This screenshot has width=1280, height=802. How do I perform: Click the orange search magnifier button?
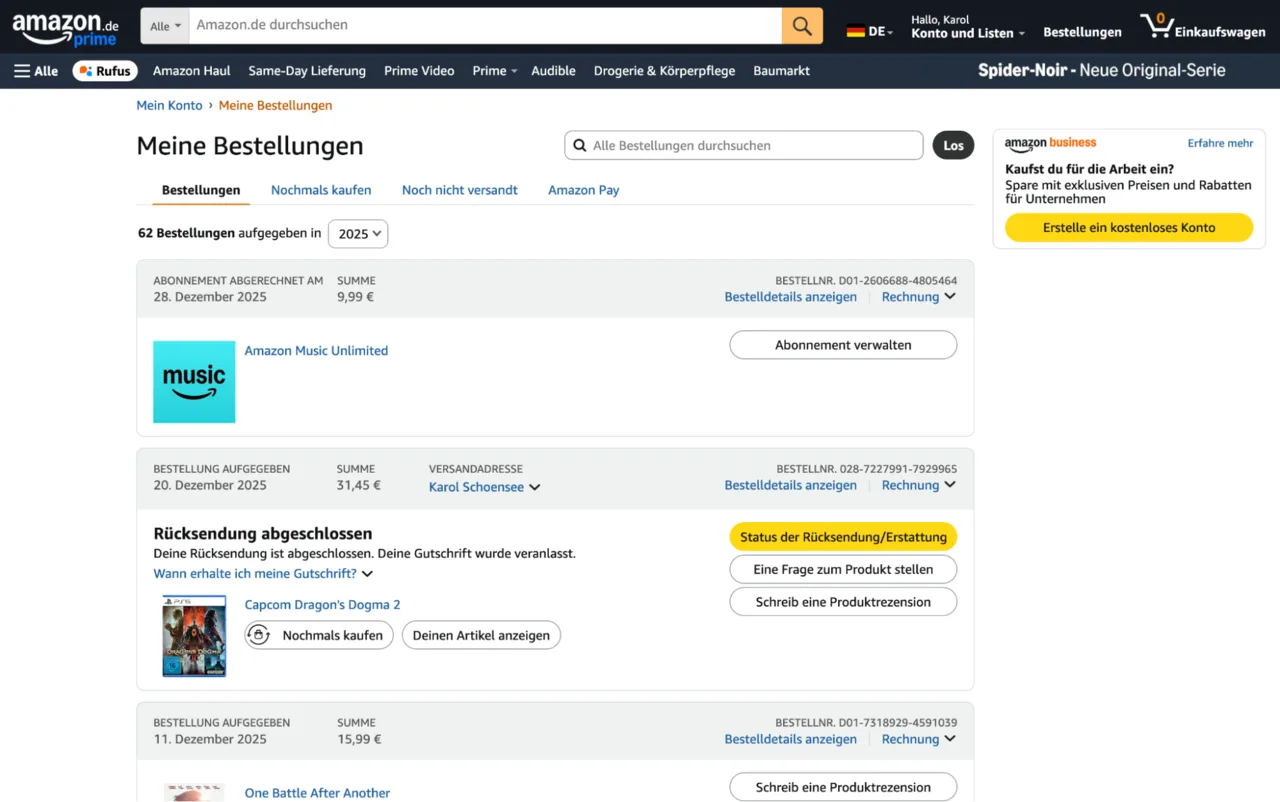point(802,25)
